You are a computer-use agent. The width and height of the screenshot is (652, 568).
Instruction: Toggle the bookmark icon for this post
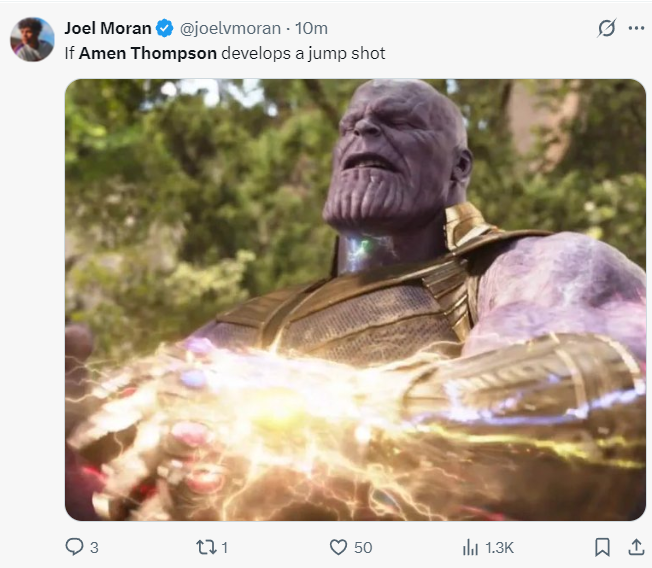[602, 547]
